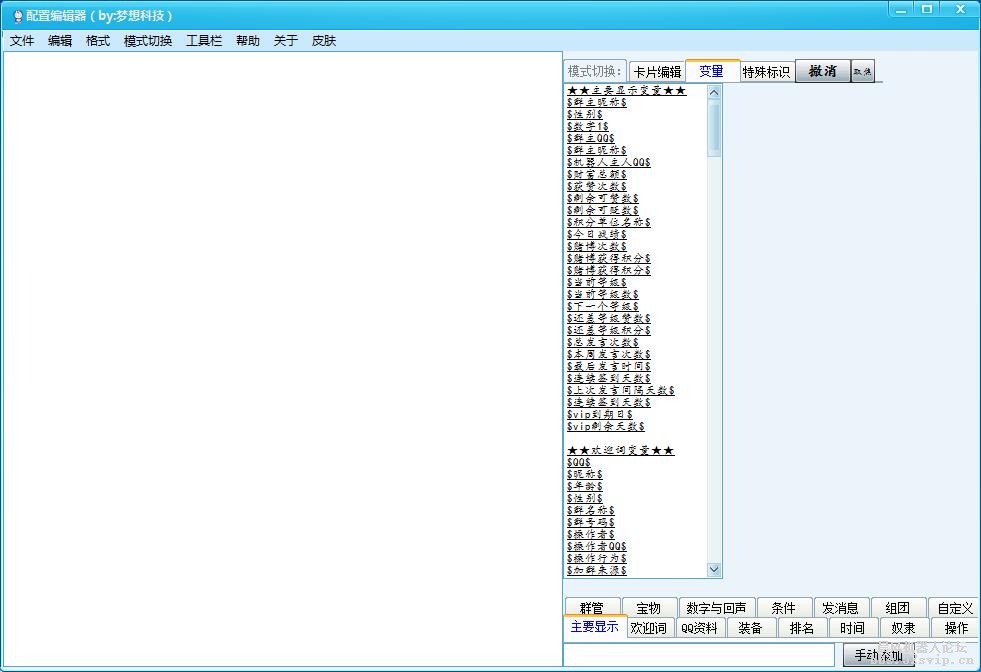Viewport: 981px width, 672px height.
Task: Open the 模式切换 menu
Action: point(148,41)
